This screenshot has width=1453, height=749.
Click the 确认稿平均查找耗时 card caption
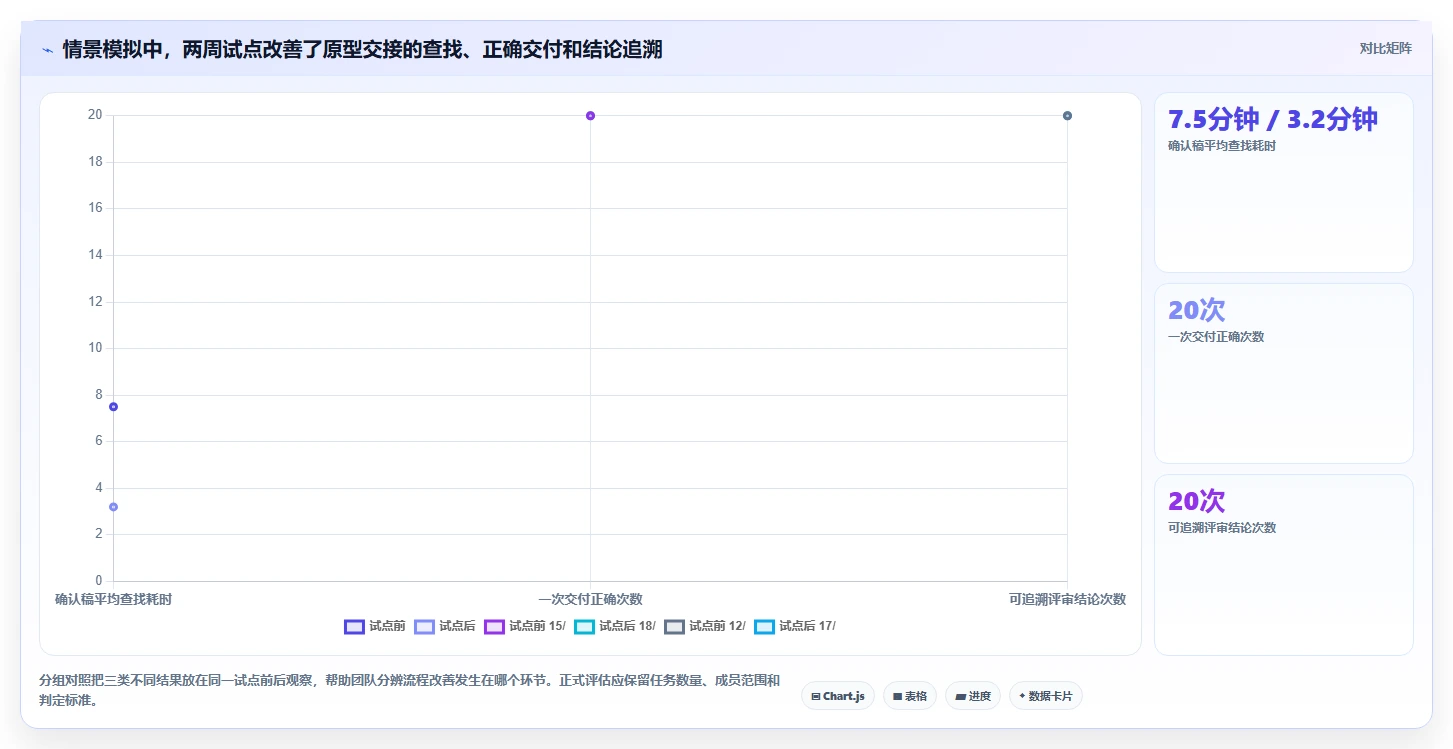point(1222,146)
